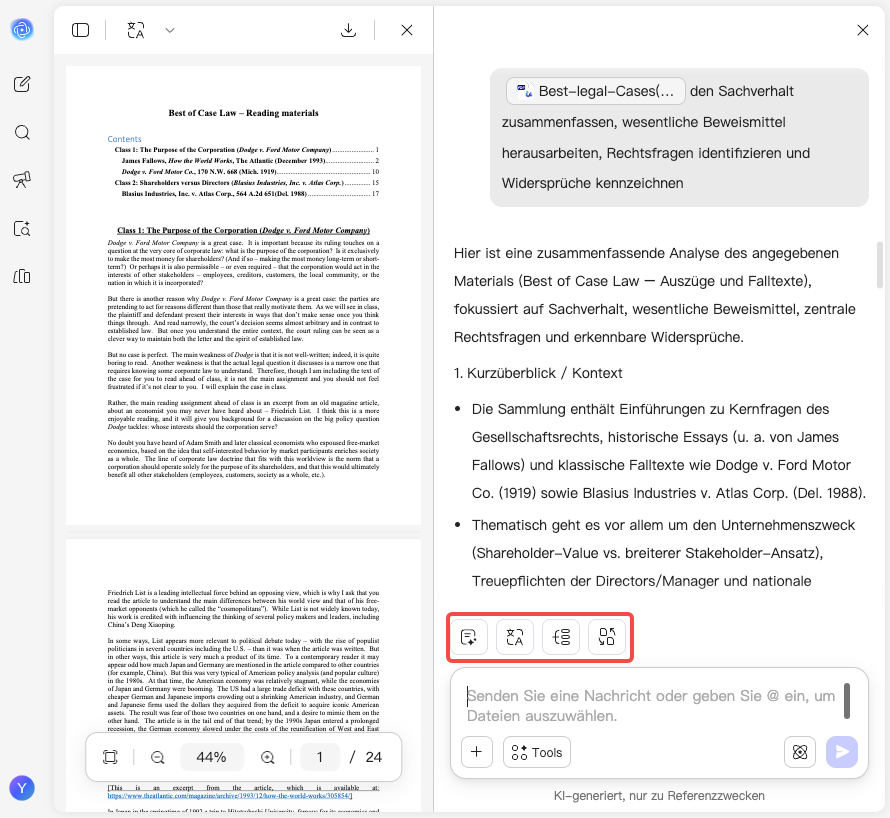Click James Fallows contents entry
The height and width of the screenshot is (818, 890).
pyautogui.click(x=250, y=161)
